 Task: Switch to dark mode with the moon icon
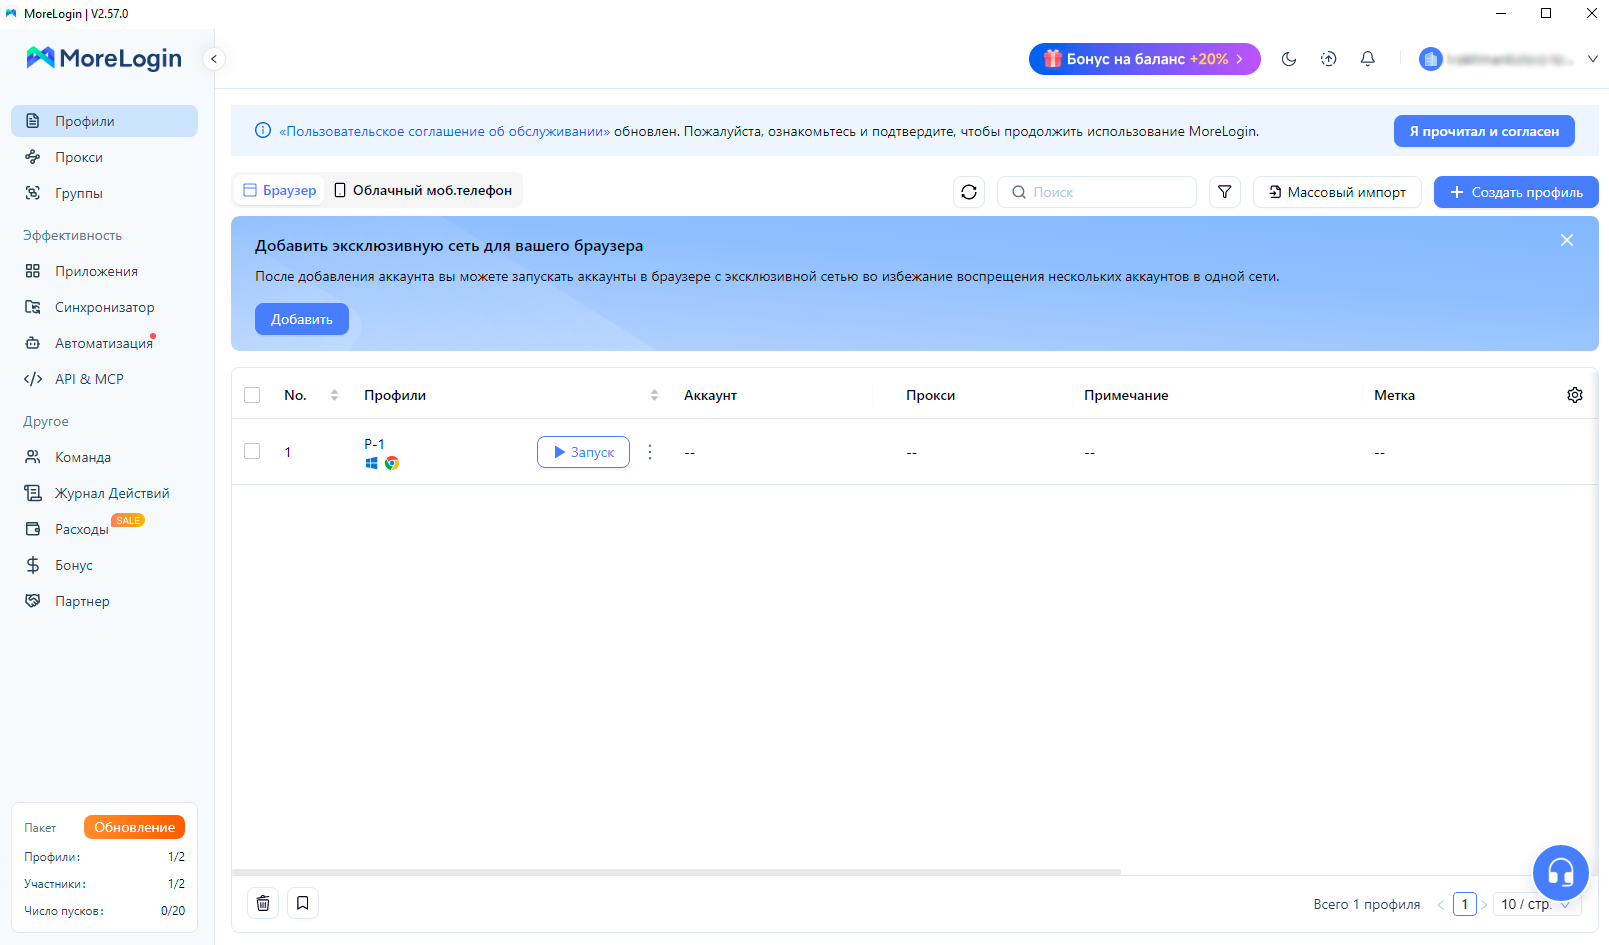click(x=1289, y=59)
